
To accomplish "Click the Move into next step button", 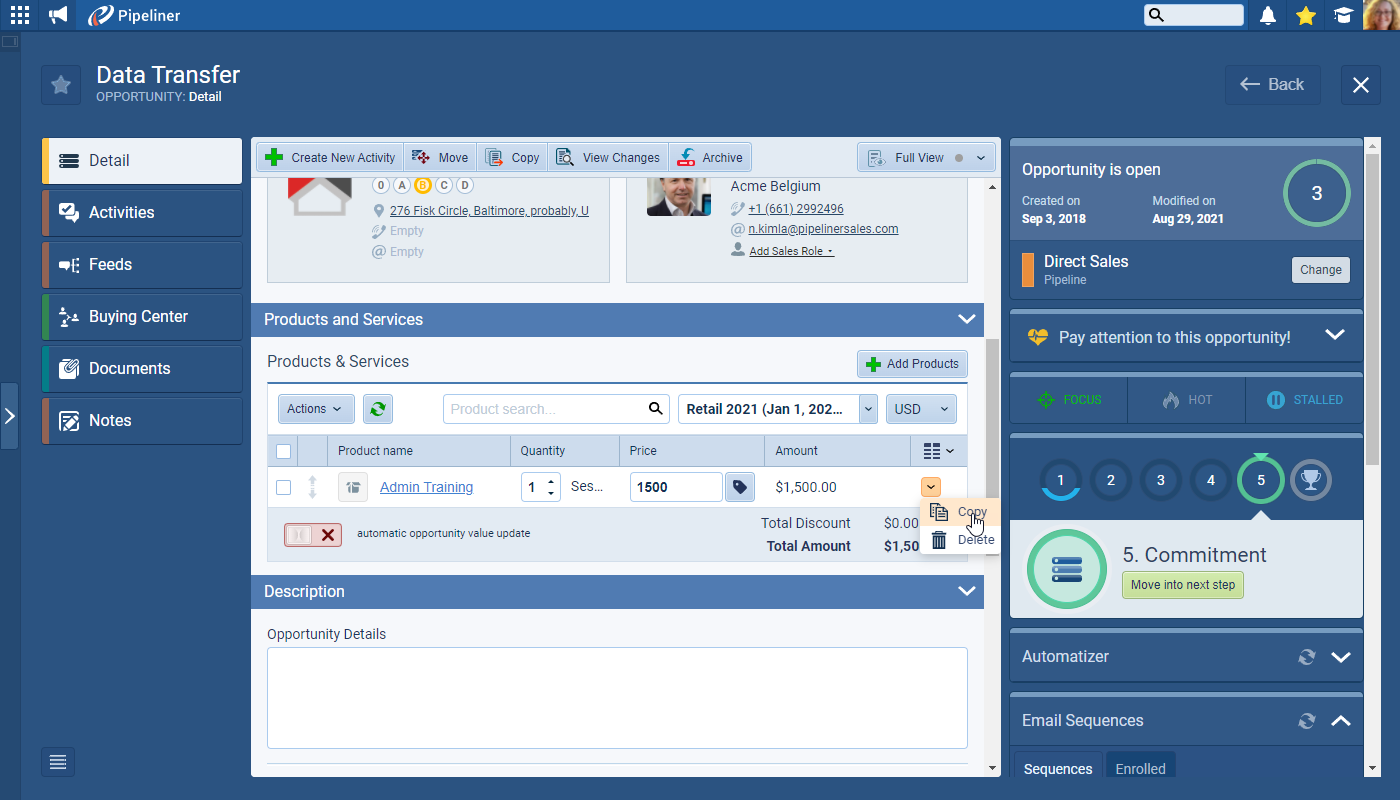I will pos(1182,585).
